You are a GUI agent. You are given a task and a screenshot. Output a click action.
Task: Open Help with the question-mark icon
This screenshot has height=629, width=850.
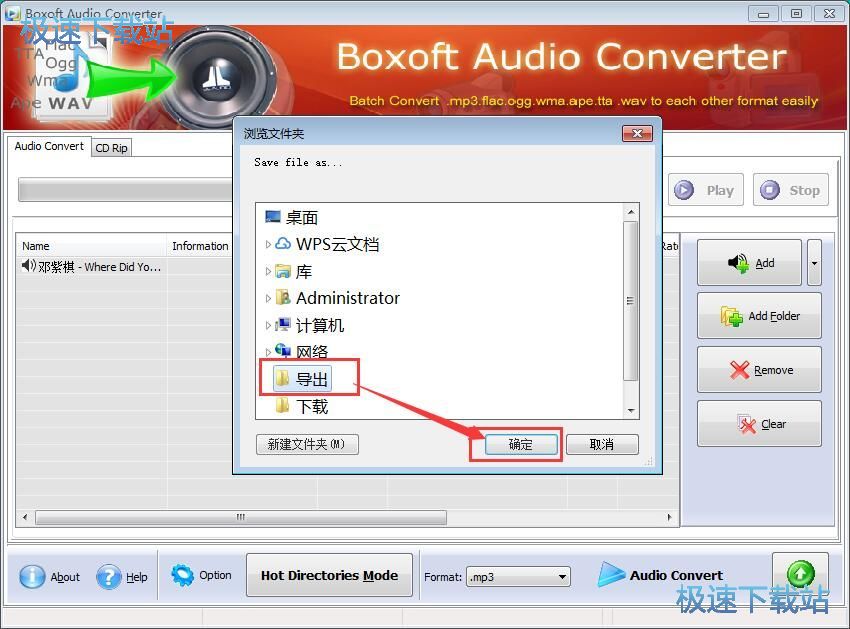tap(109, 576)
